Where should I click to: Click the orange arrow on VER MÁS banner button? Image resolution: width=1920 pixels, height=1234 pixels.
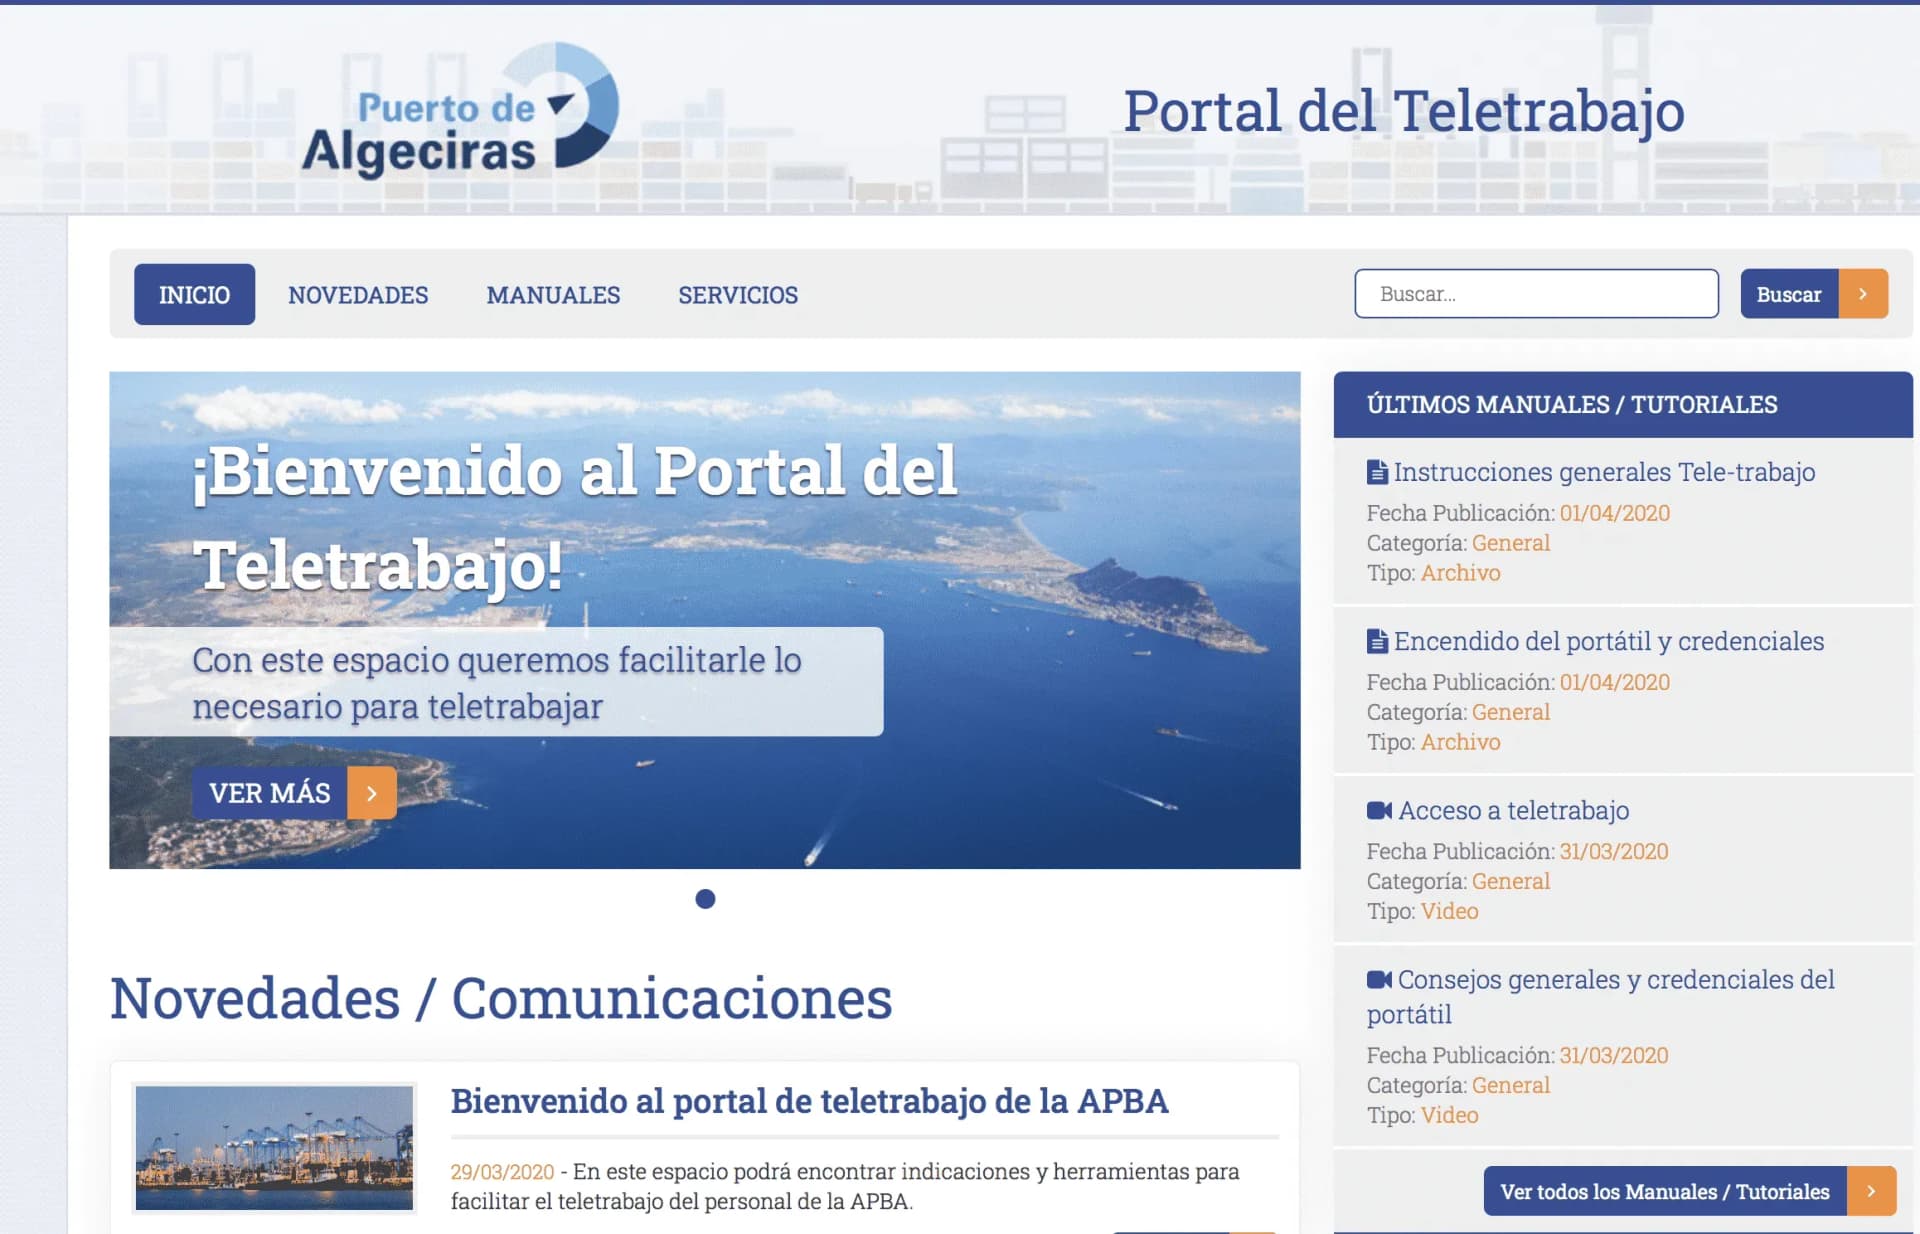(372, 793)
